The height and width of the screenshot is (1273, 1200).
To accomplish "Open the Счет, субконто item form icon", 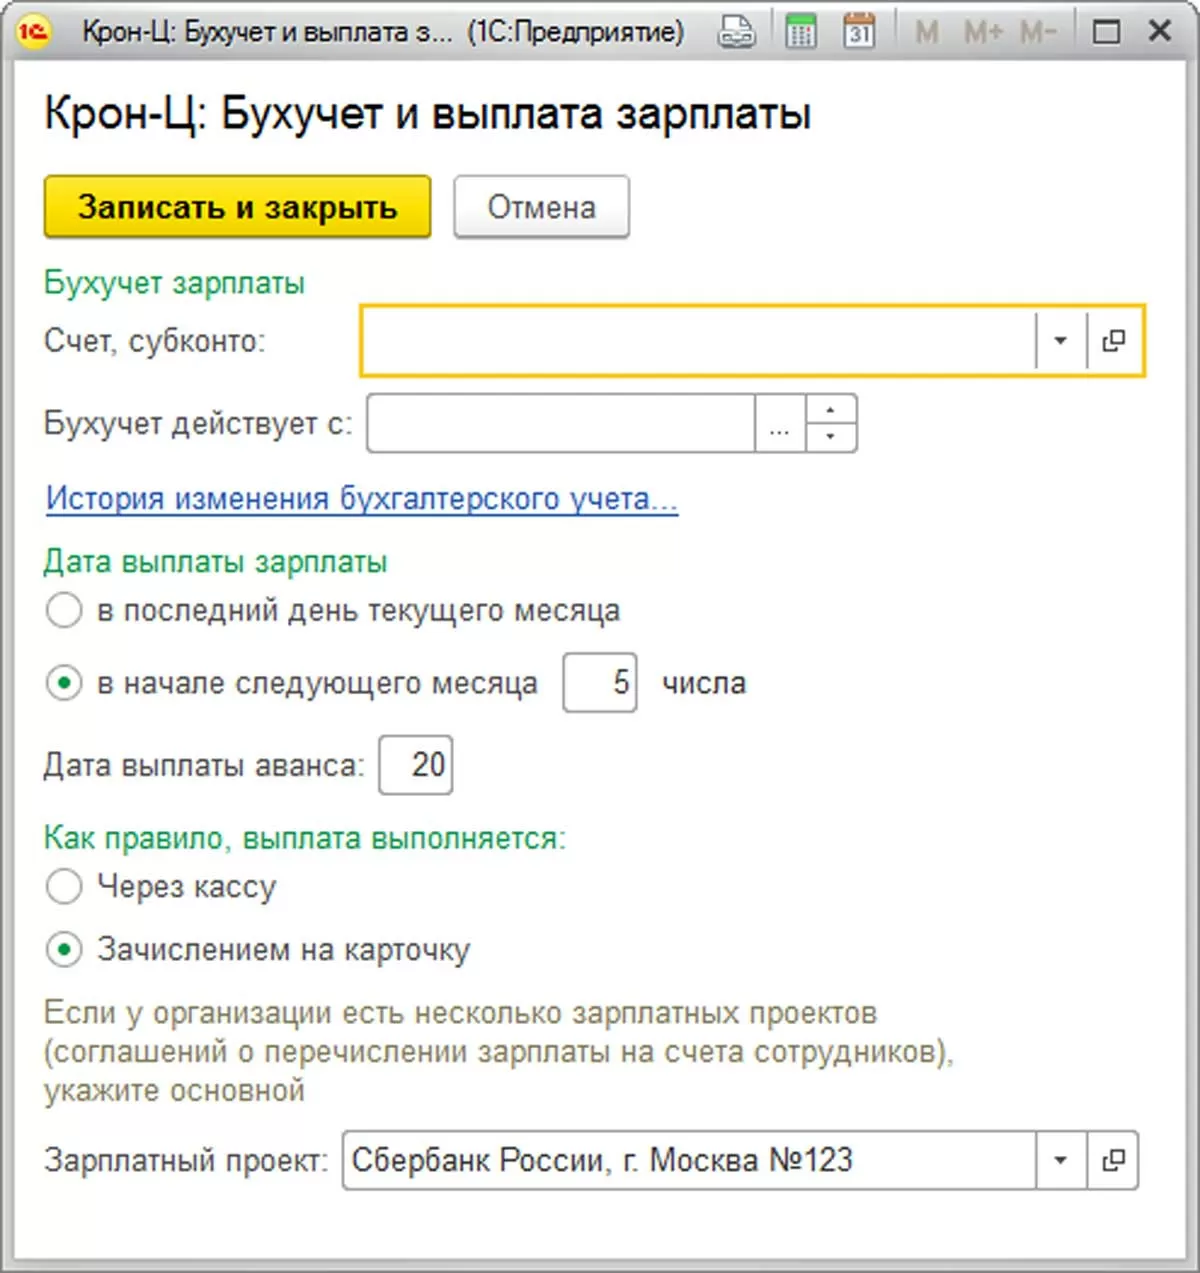I will 1113,341.
